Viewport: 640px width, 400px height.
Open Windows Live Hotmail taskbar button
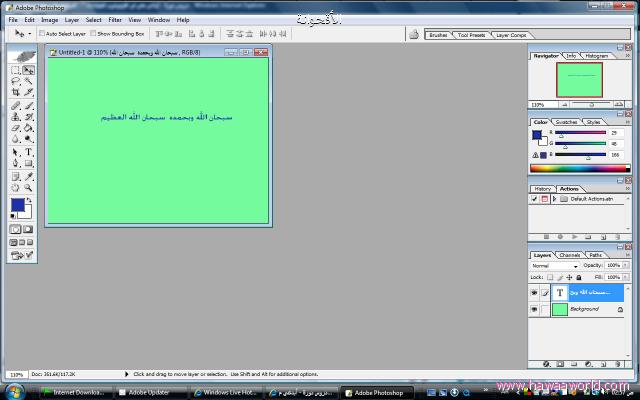coord(226,392)
